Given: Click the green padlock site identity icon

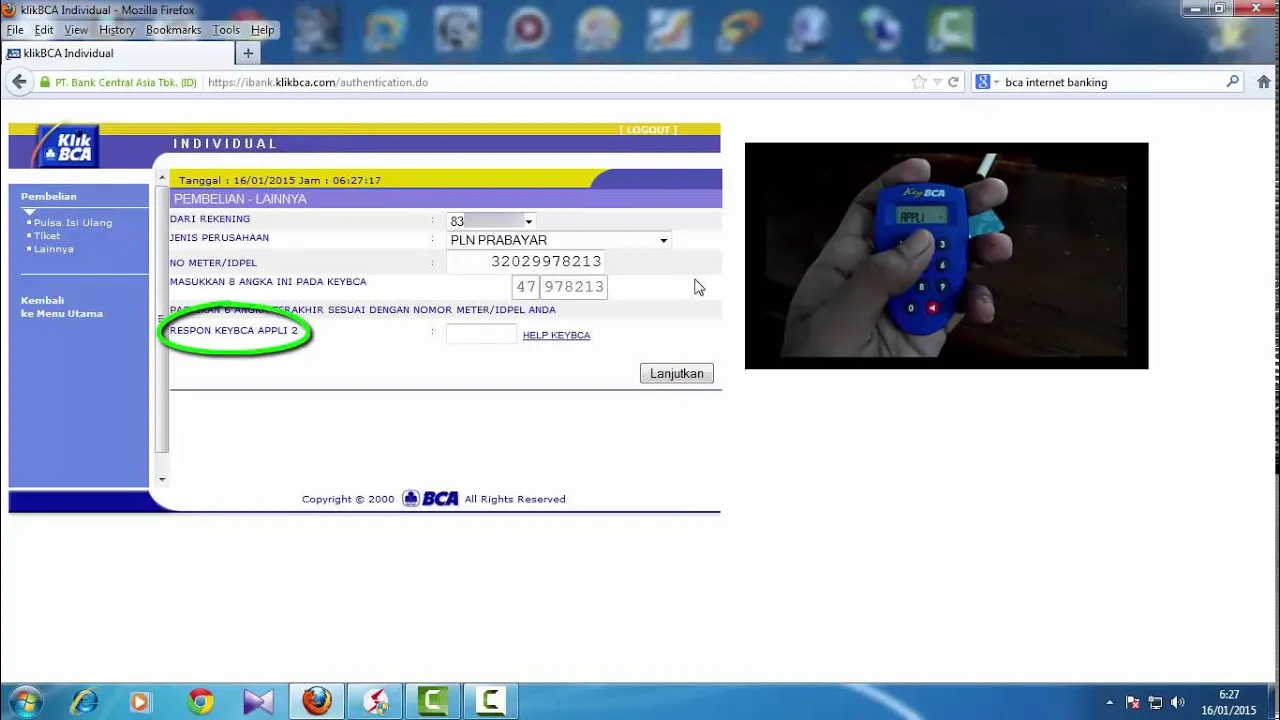Looking at the screenshot, I should point(44,82).
